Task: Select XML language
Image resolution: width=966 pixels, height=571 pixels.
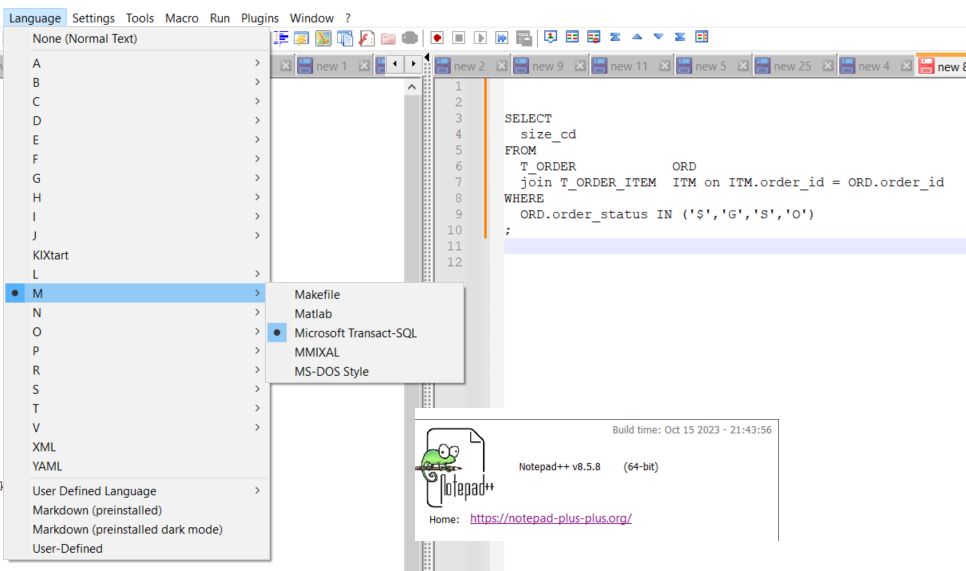Action: [x=137, y=447]
